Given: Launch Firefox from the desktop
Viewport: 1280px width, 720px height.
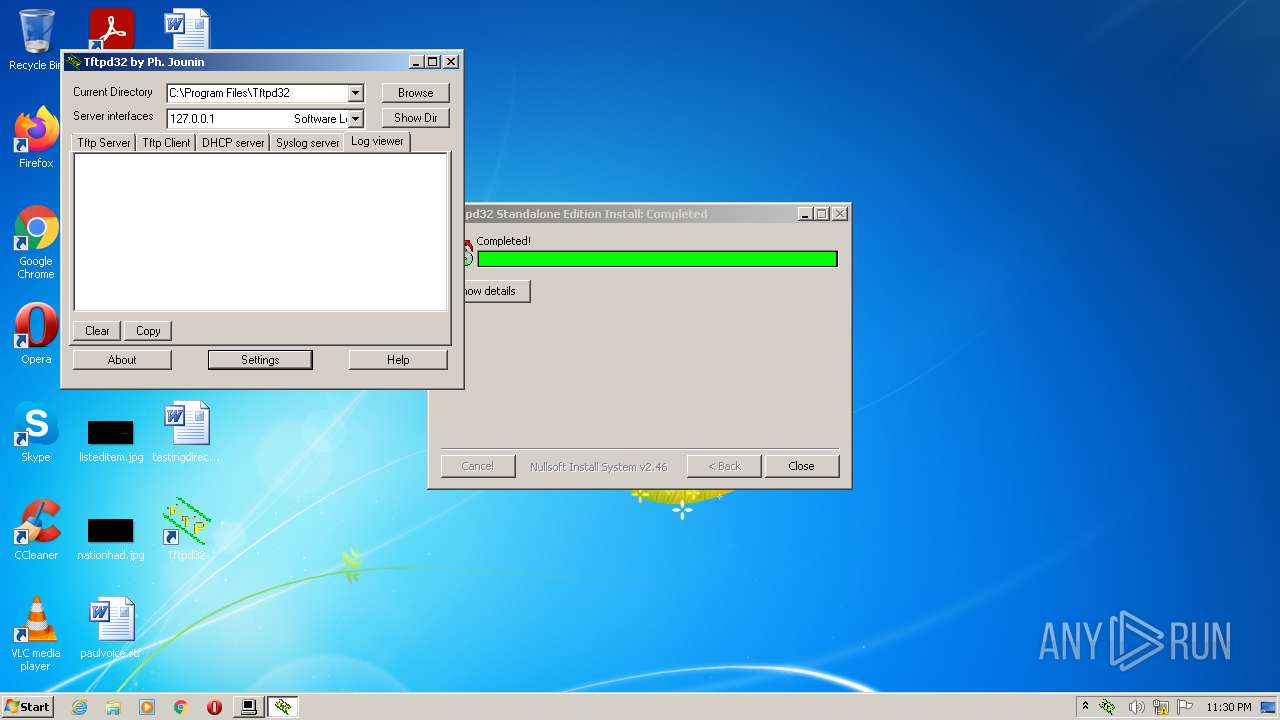Looking at the screenshot, I should click(x=36, y=137).
